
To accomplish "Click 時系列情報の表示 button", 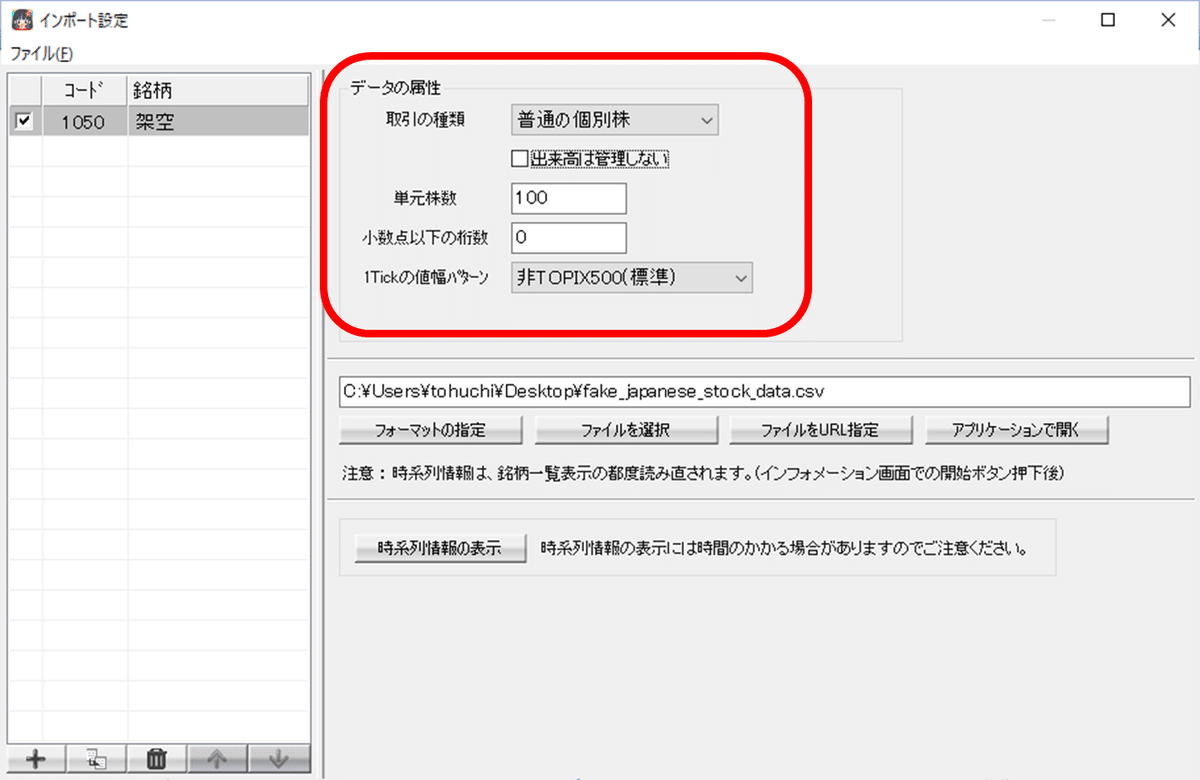I will [x=440, y=549].
